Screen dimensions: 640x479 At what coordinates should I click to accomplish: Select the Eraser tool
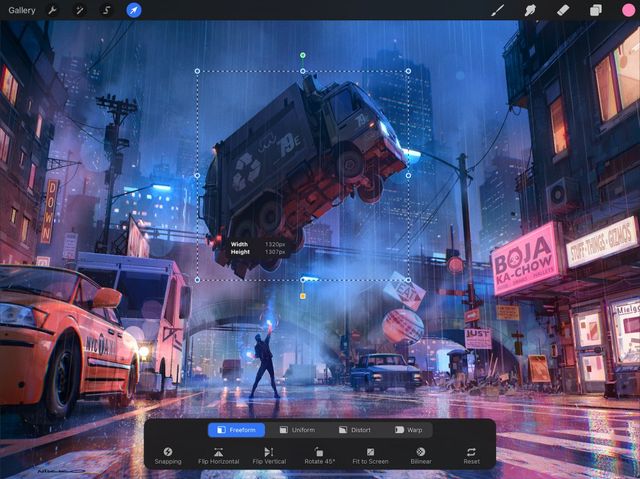tap(563, 10)
